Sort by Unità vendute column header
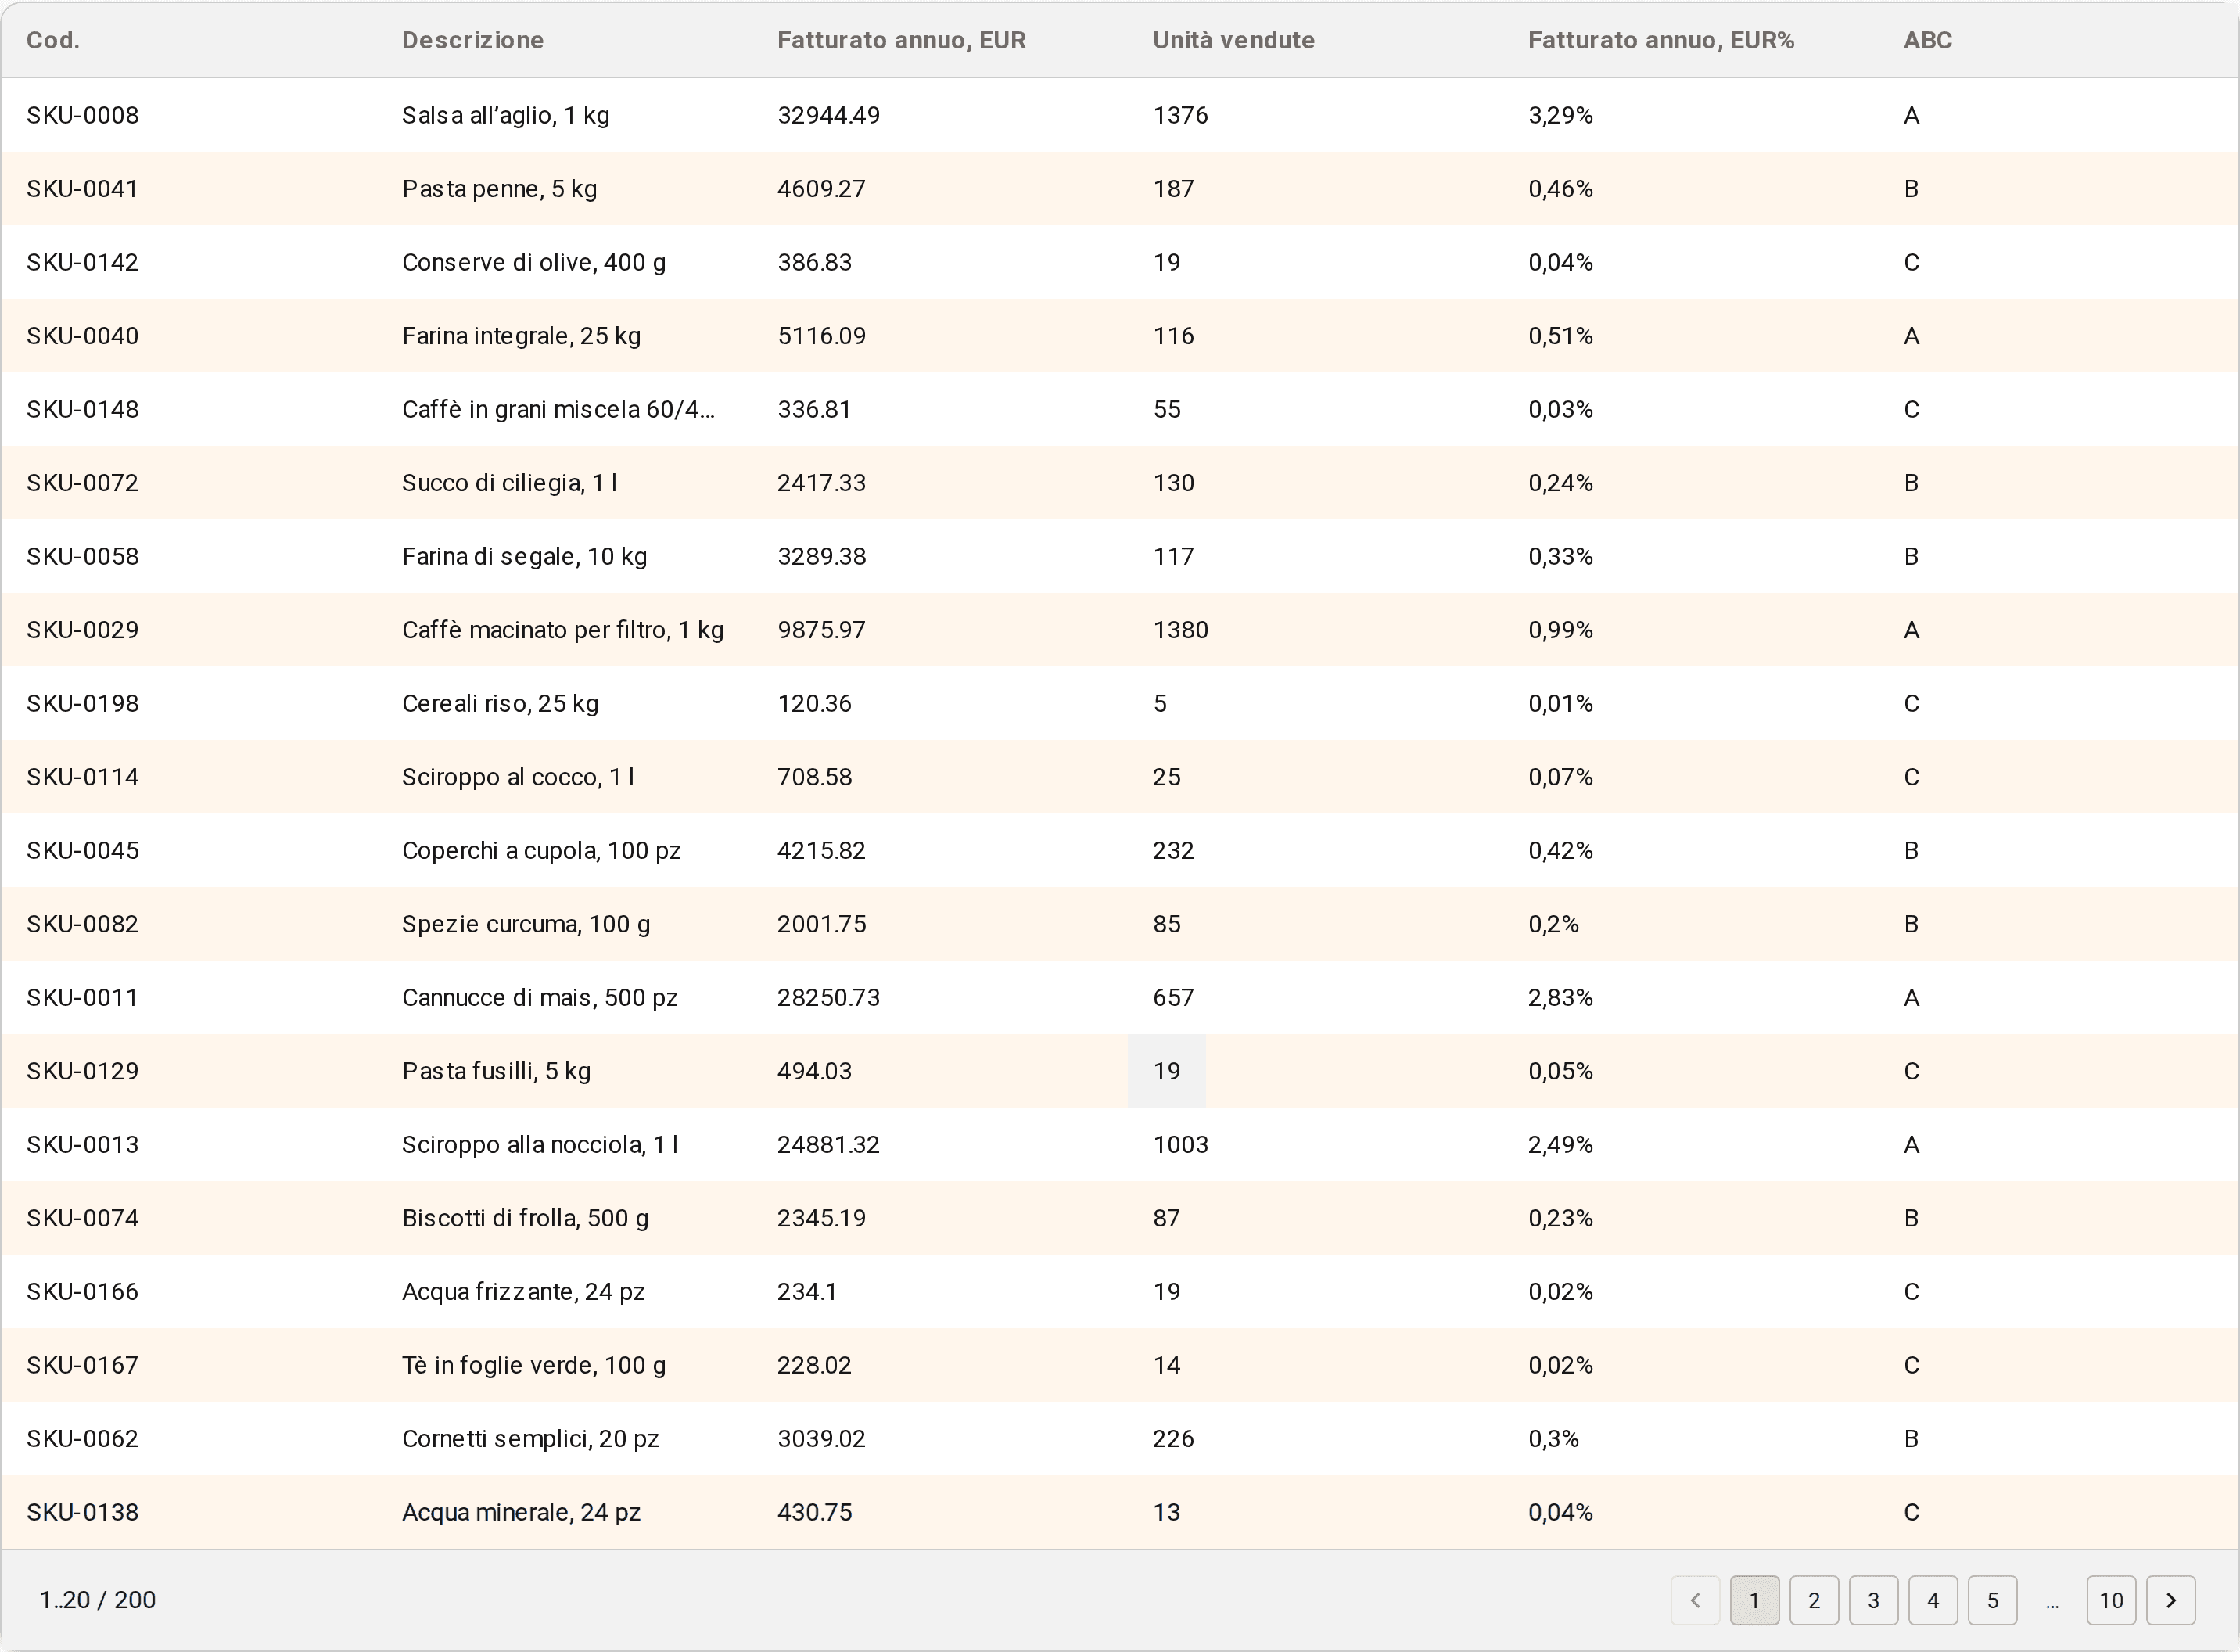2240x1652 pixels. pyautogui.click(x=1234, y=40)
